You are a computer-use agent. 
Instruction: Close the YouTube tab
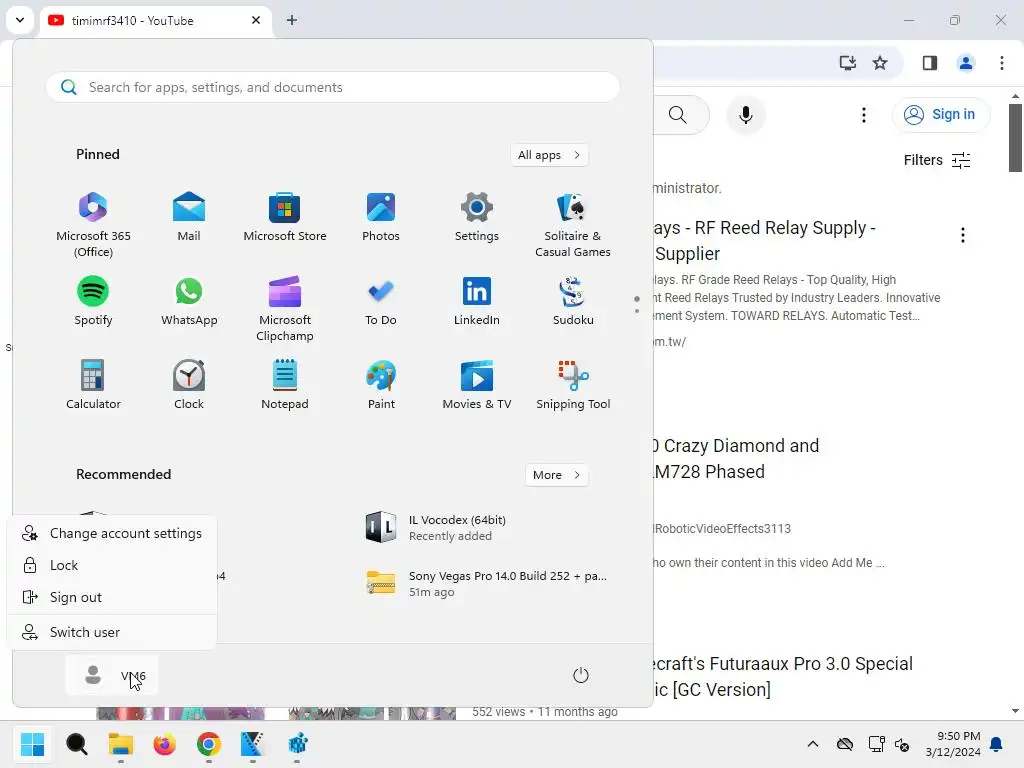pos(256,20)
